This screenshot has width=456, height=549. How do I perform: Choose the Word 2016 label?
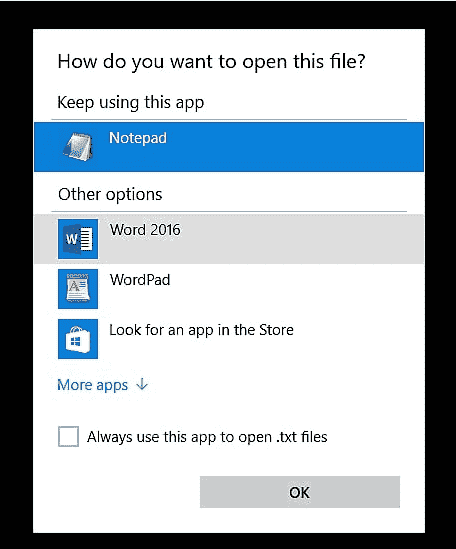(145, 230)
